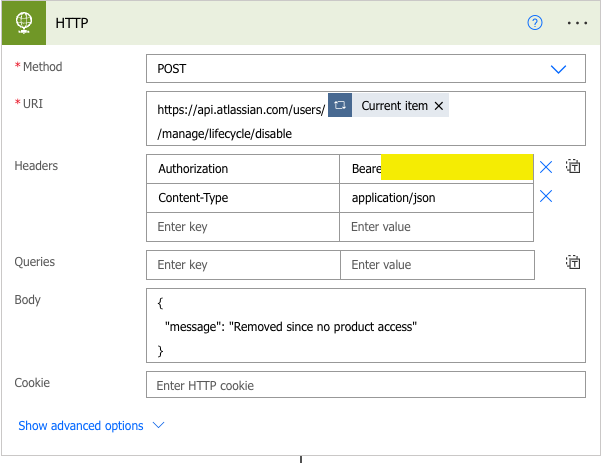Click the Queries Enter value field

(436, 265)
